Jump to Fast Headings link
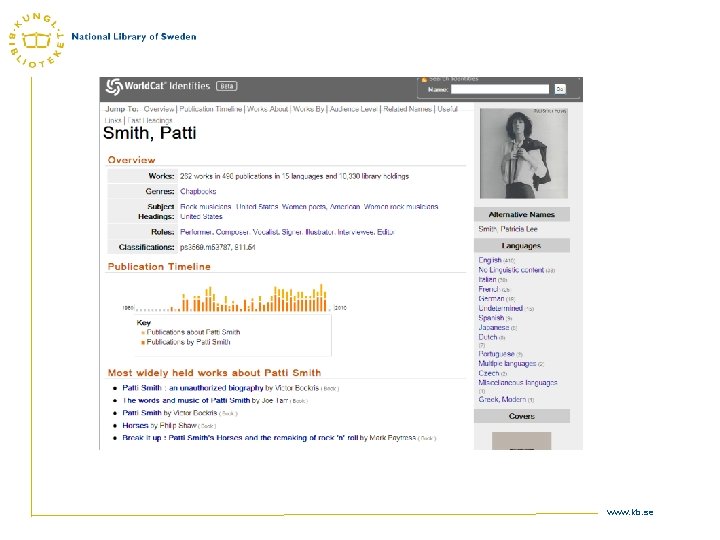This screenshot has height=540, width=720. coord(150,120)
